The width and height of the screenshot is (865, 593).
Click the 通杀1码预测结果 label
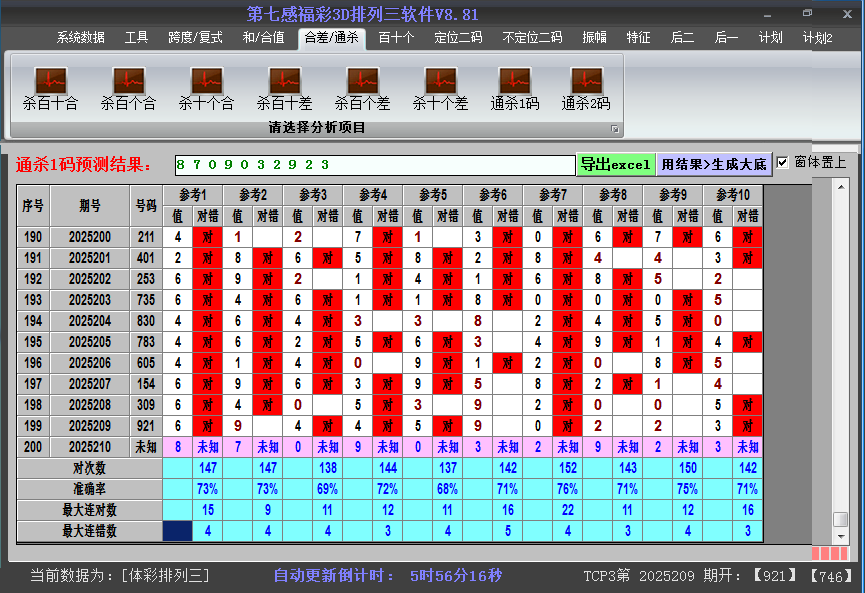(83, 164)
